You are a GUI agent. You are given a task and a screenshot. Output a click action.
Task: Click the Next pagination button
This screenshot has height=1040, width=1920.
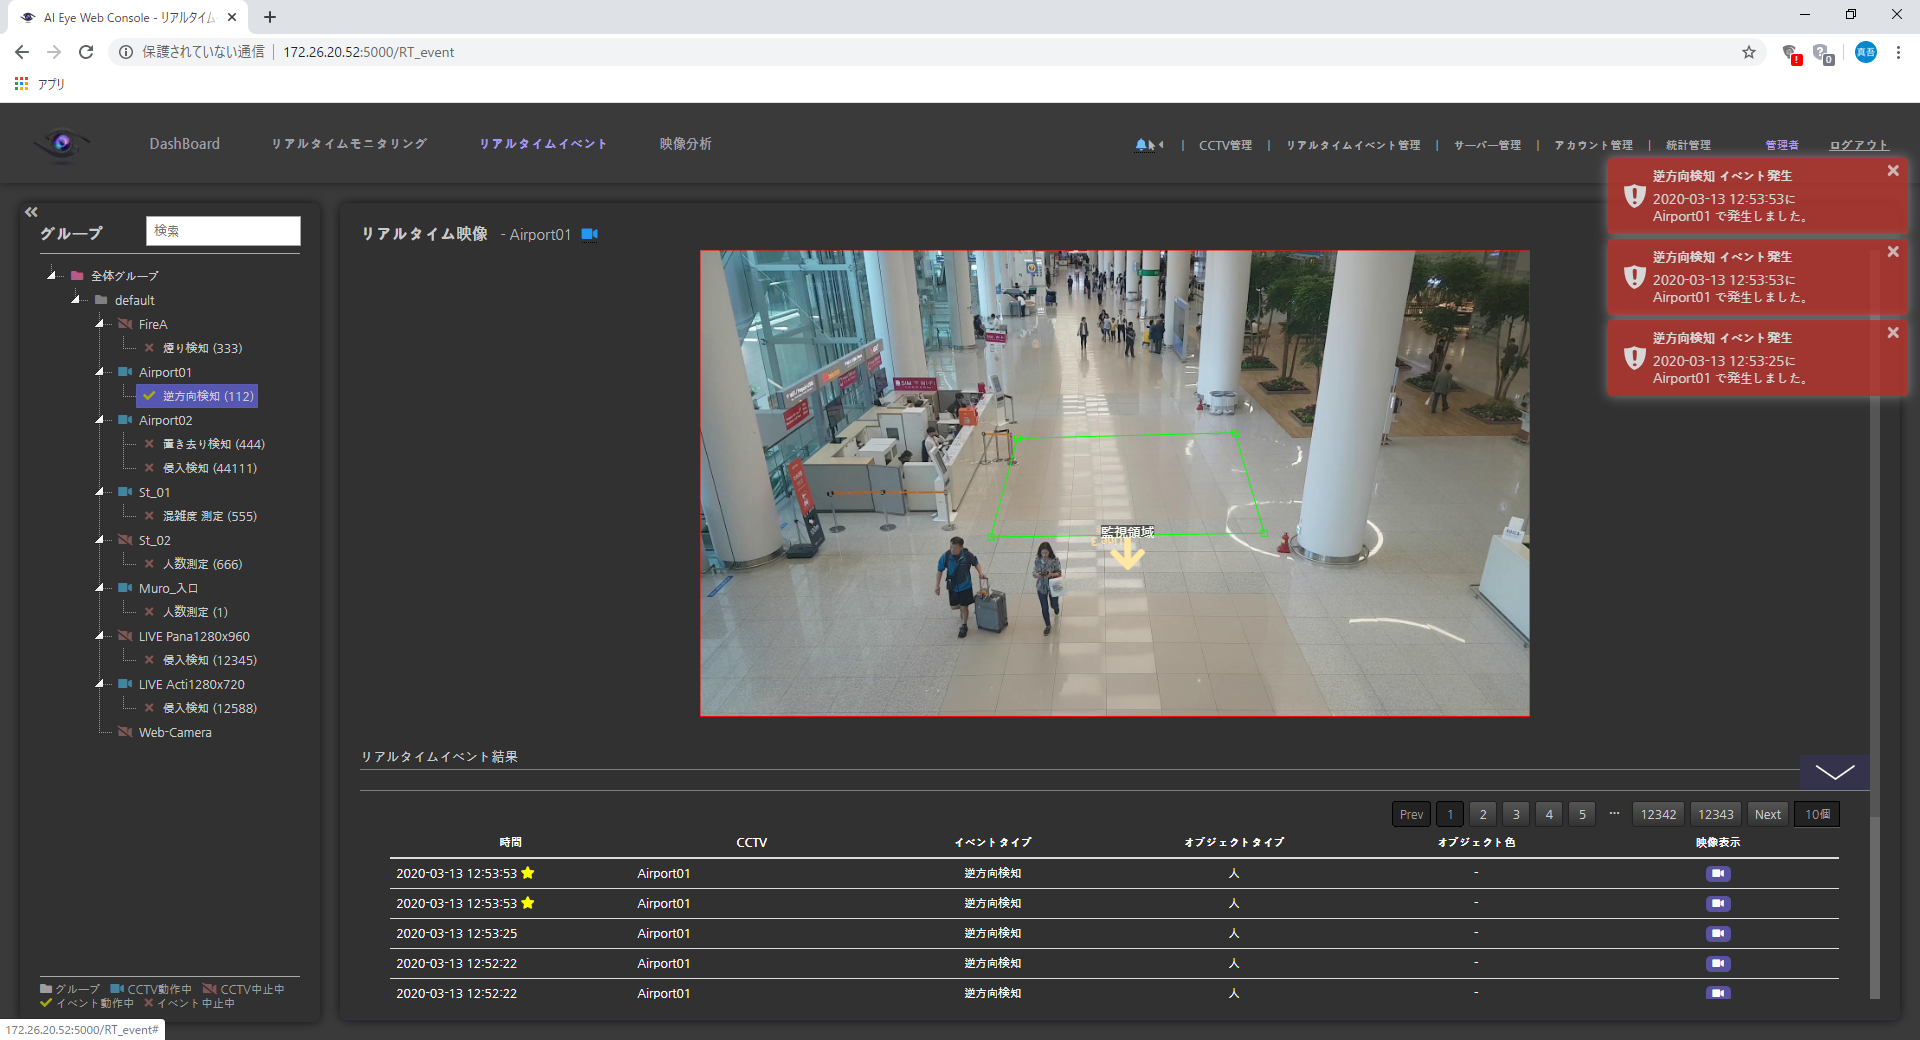pyautogui.click(x=1767, y=814)
